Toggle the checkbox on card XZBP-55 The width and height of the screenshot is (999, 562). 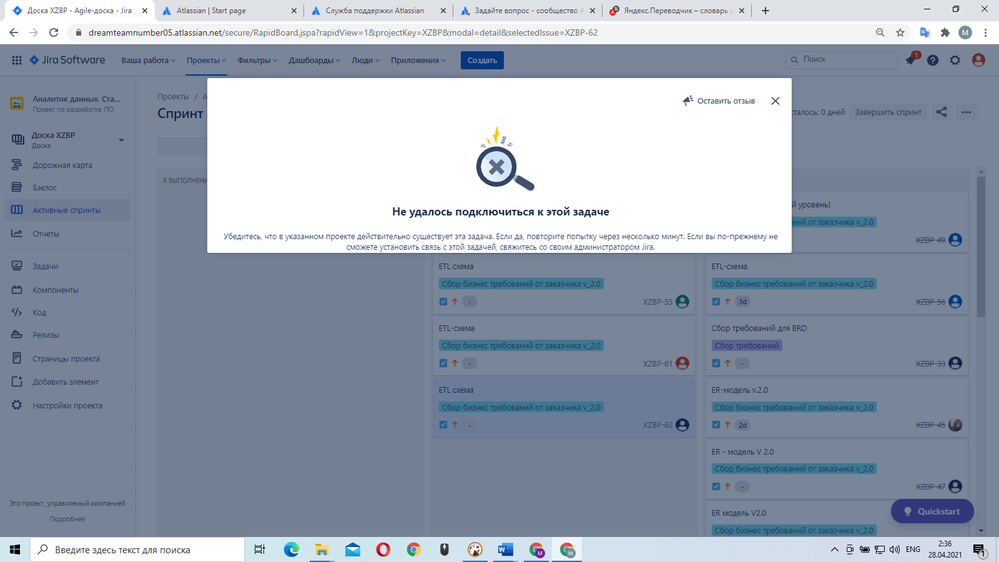click(443, 302)
